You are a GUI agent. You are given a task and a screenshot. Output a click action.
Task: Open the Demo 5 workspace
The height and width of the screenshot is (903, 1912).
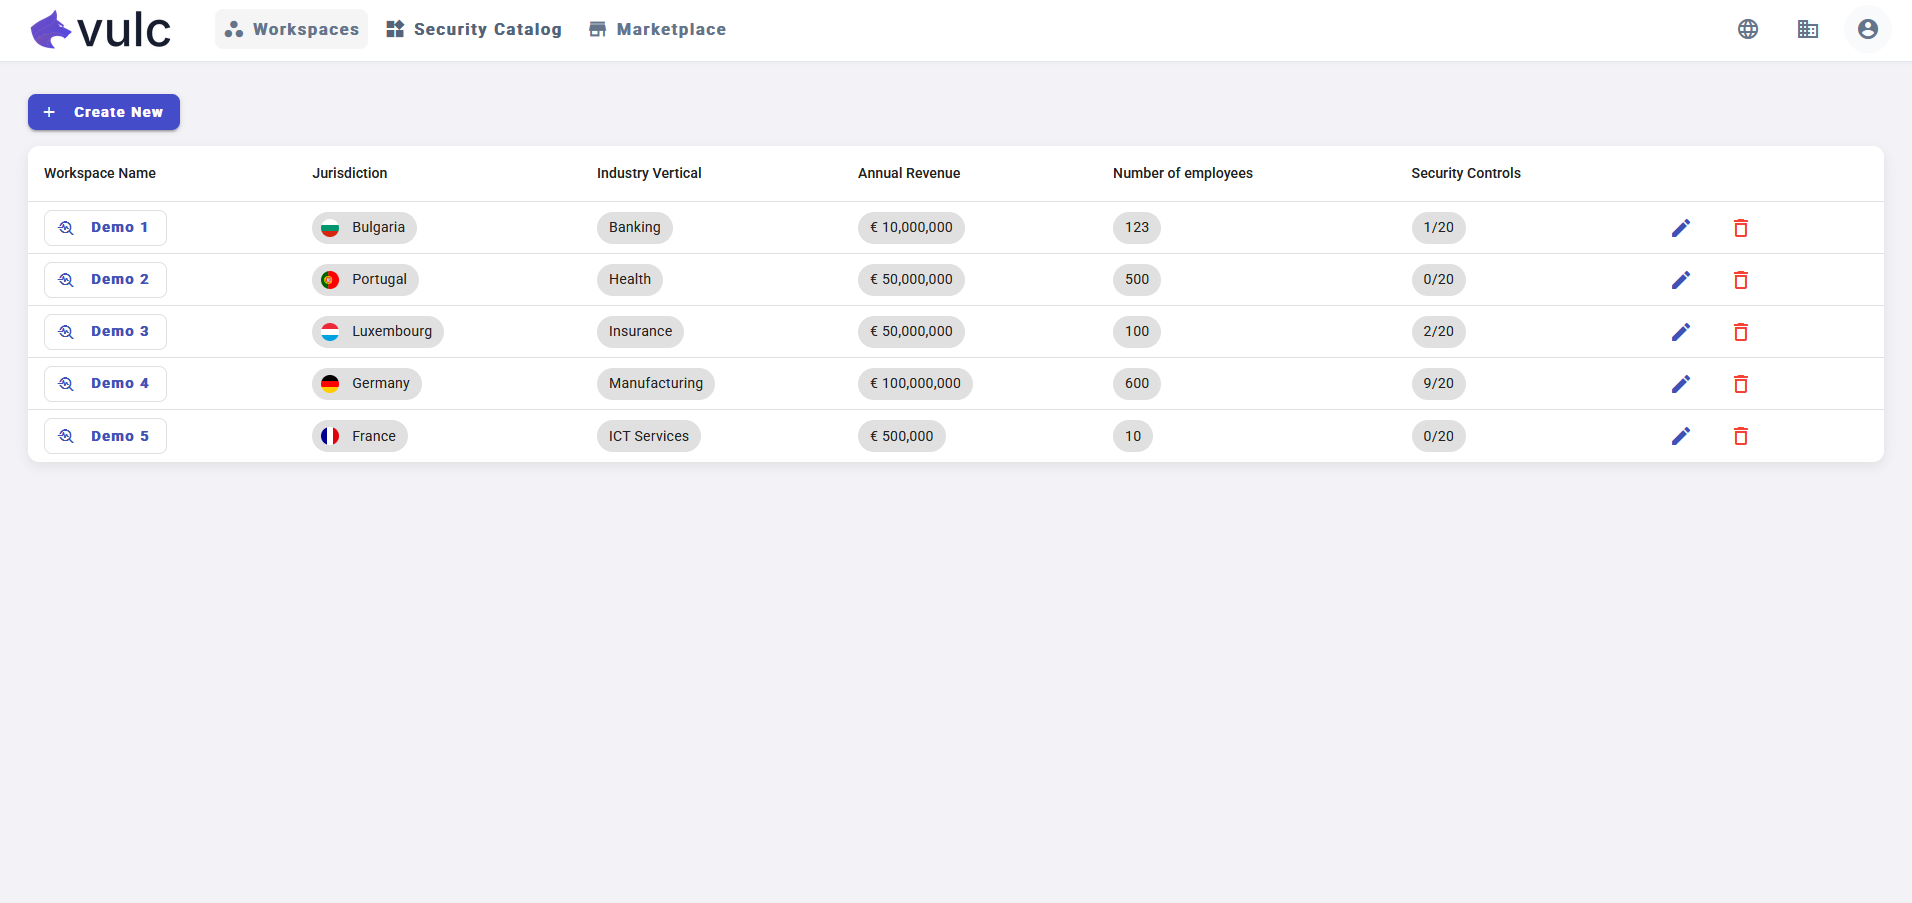(x=105, y=435)
